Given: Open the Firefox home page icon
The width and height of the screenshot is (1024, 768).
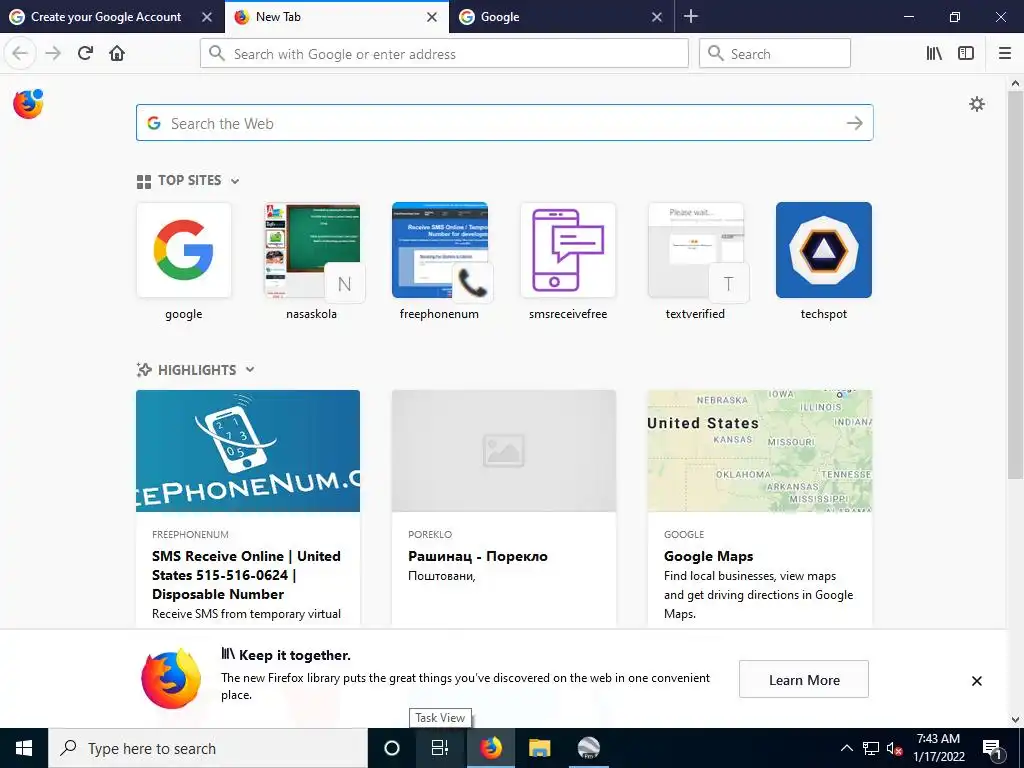Looking at the screenshot, I should (x=117, y=53).
